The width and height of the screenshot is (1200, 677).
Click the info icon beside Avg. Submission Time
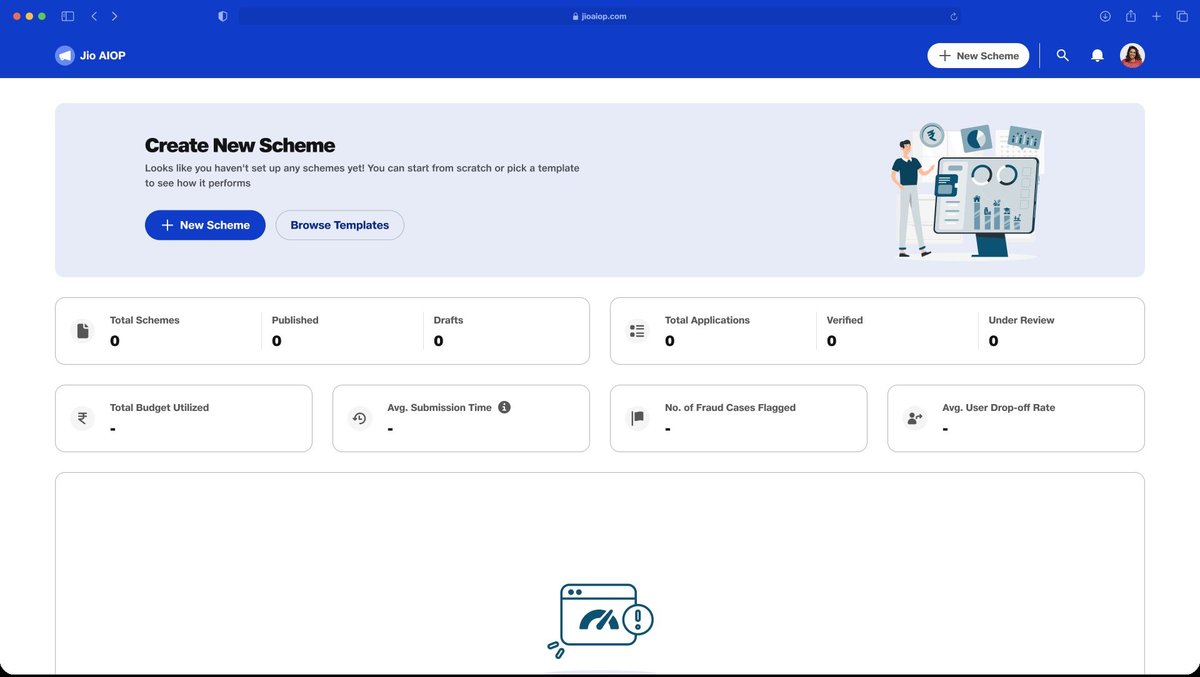click(504, 407)
